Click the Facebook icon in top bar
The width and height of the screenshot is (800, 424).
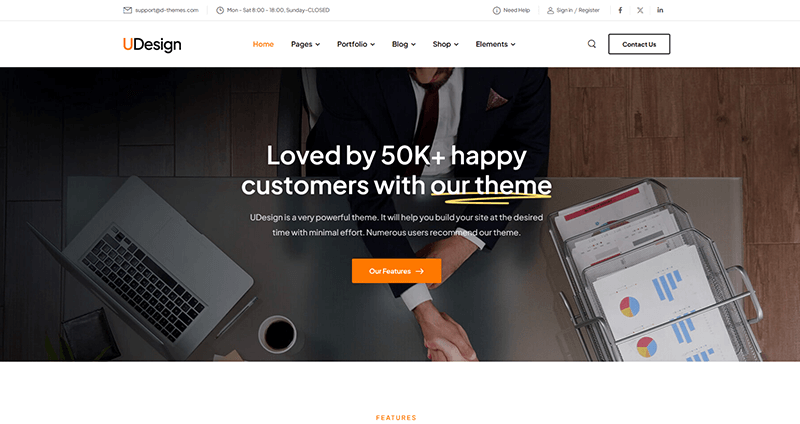pos(620,10)
